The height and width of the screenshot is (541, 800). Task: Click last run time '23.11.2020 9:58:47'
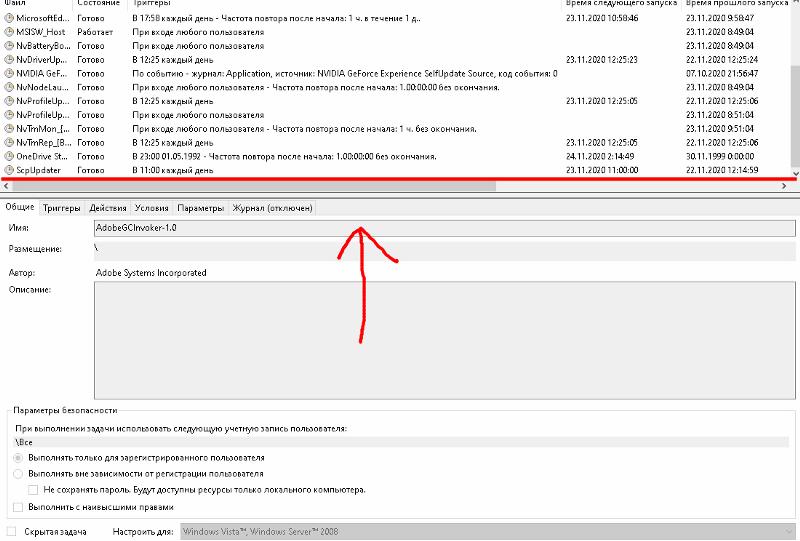click(720, 18)
